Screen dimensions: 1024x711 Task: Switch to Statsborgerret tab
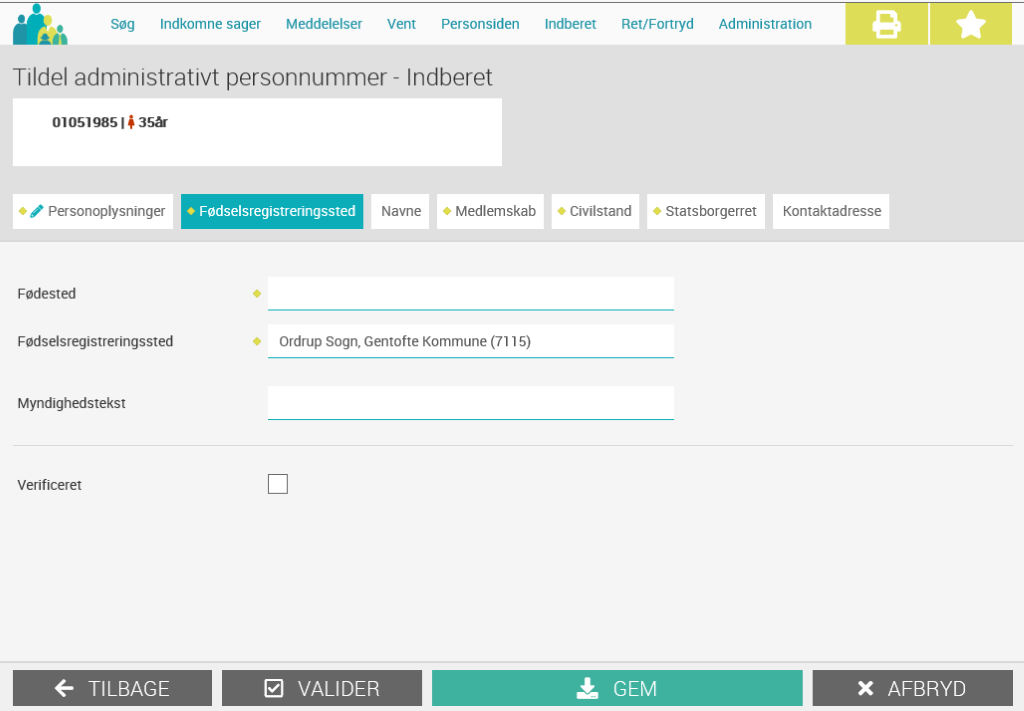click(705, 211)
